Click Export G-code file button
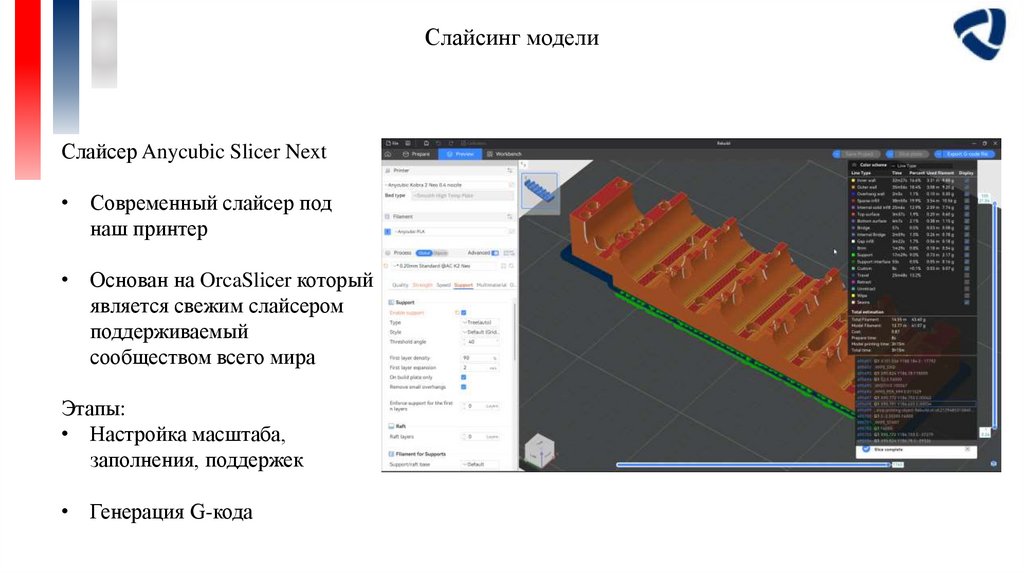 point(965,154)
